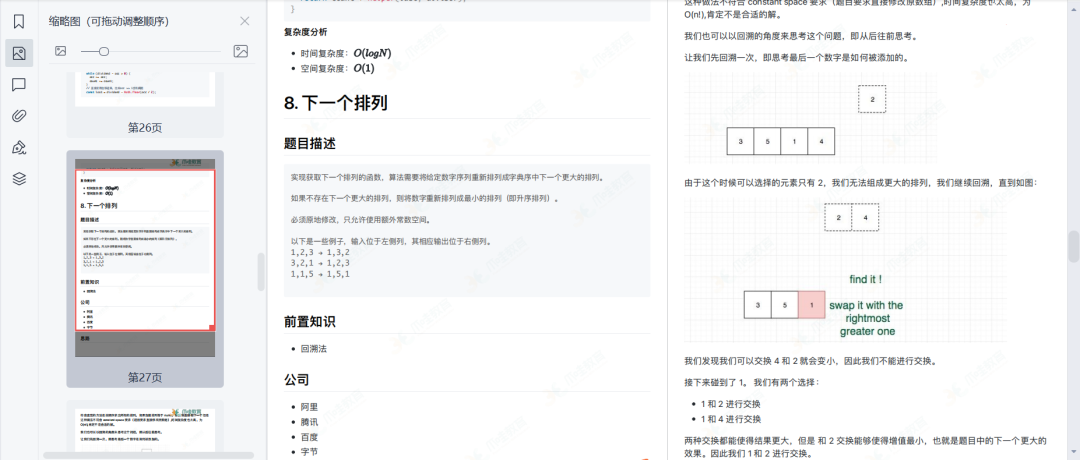Open the attachments paperclip icon
The height and width of the screenshot is (460, 1080).
pos(19,116)
